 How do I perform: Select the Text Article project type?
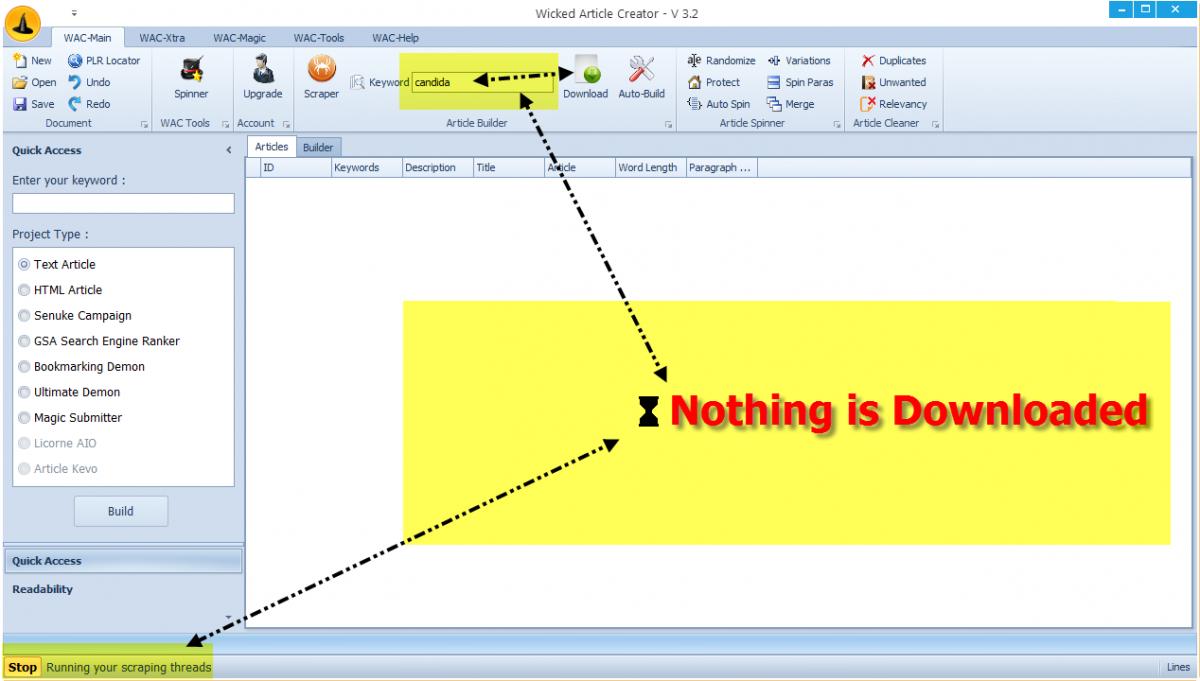tap(57, 265)
